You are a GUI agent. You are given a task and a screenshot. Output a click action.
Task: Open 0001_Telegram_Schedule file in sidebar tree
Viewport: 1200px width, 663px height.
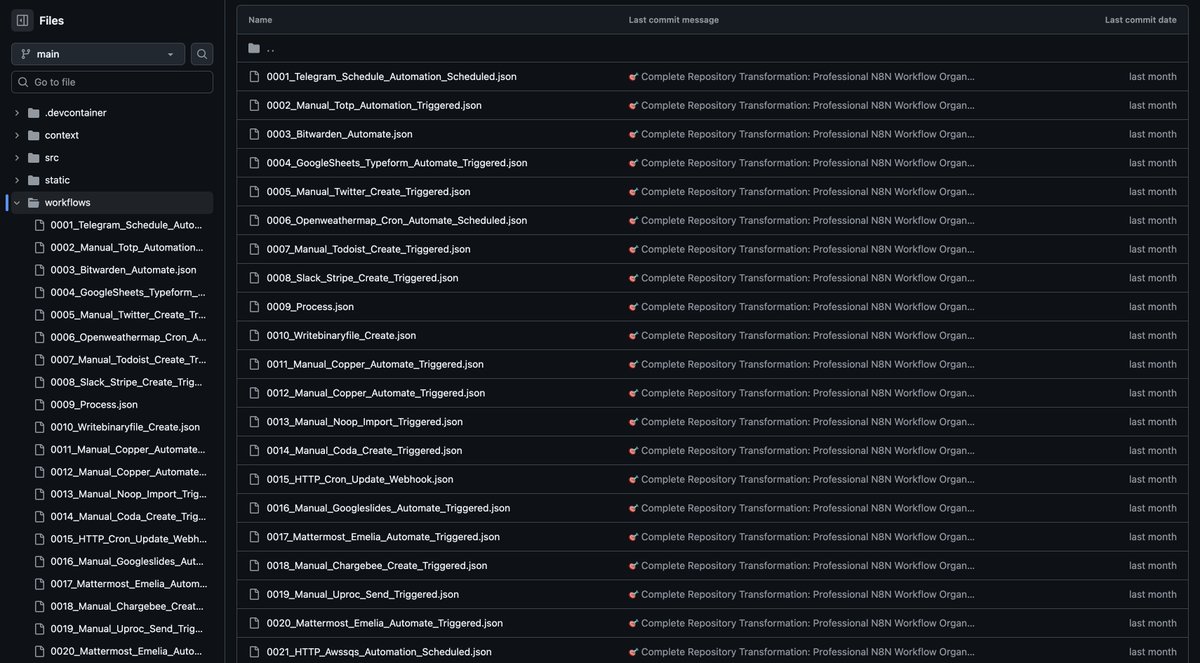(127, 225)
